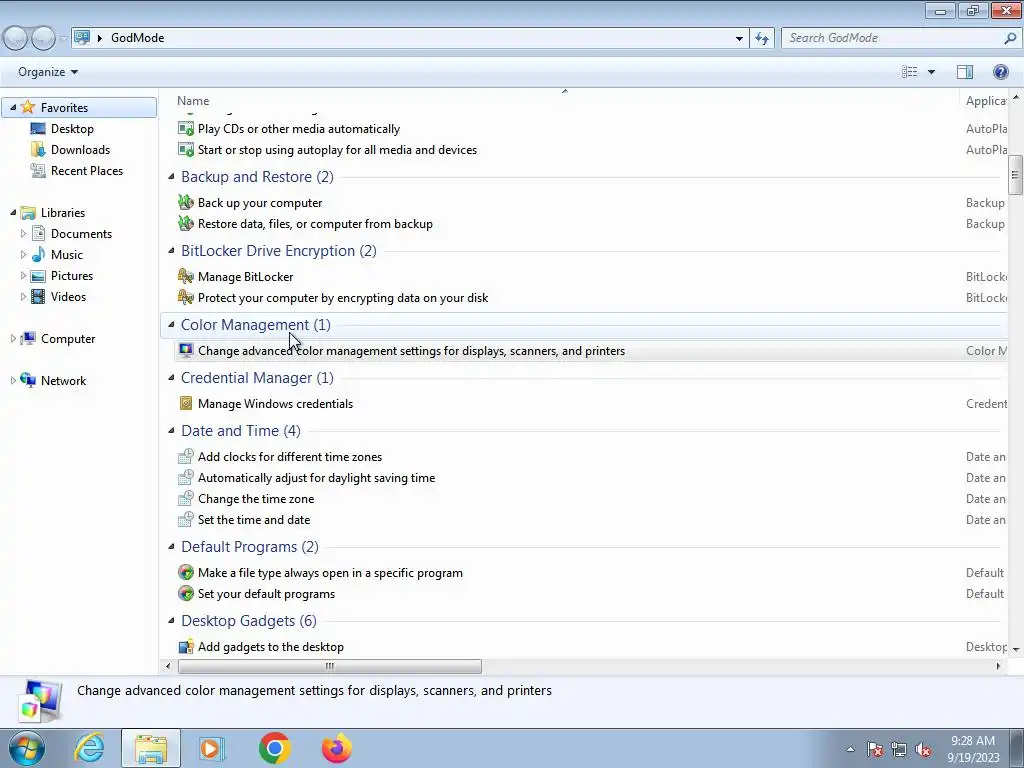
Task: Collapse the Date and Time group
Action: click(171, 430)
